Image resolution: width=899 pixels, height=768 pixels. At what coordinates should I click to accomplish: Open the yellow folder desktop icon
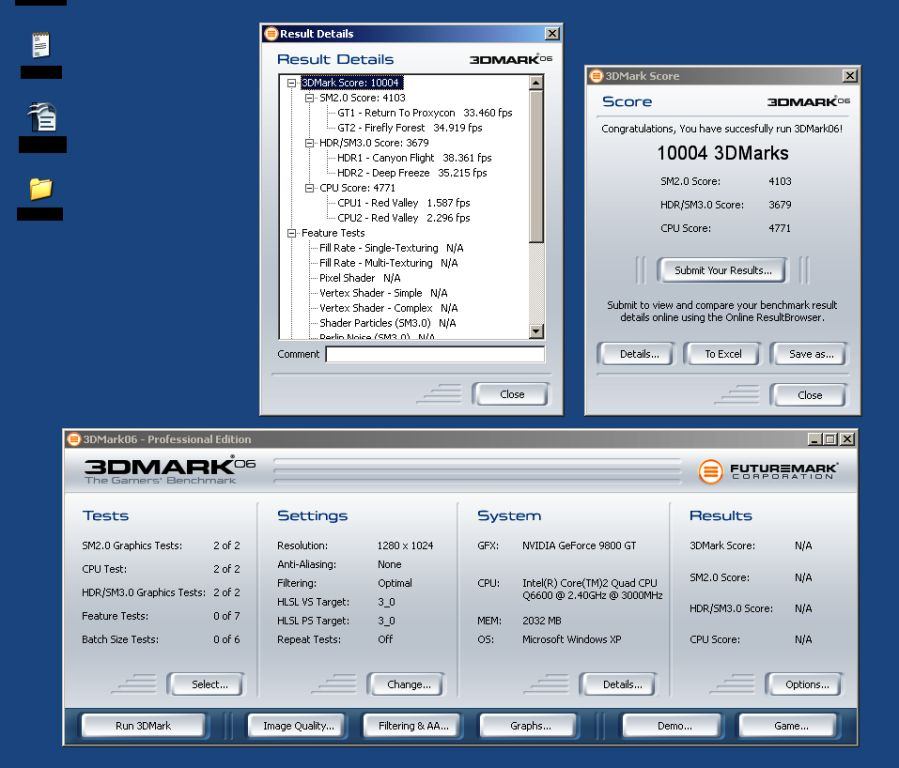pyautogui.click(x=41, y=189)
